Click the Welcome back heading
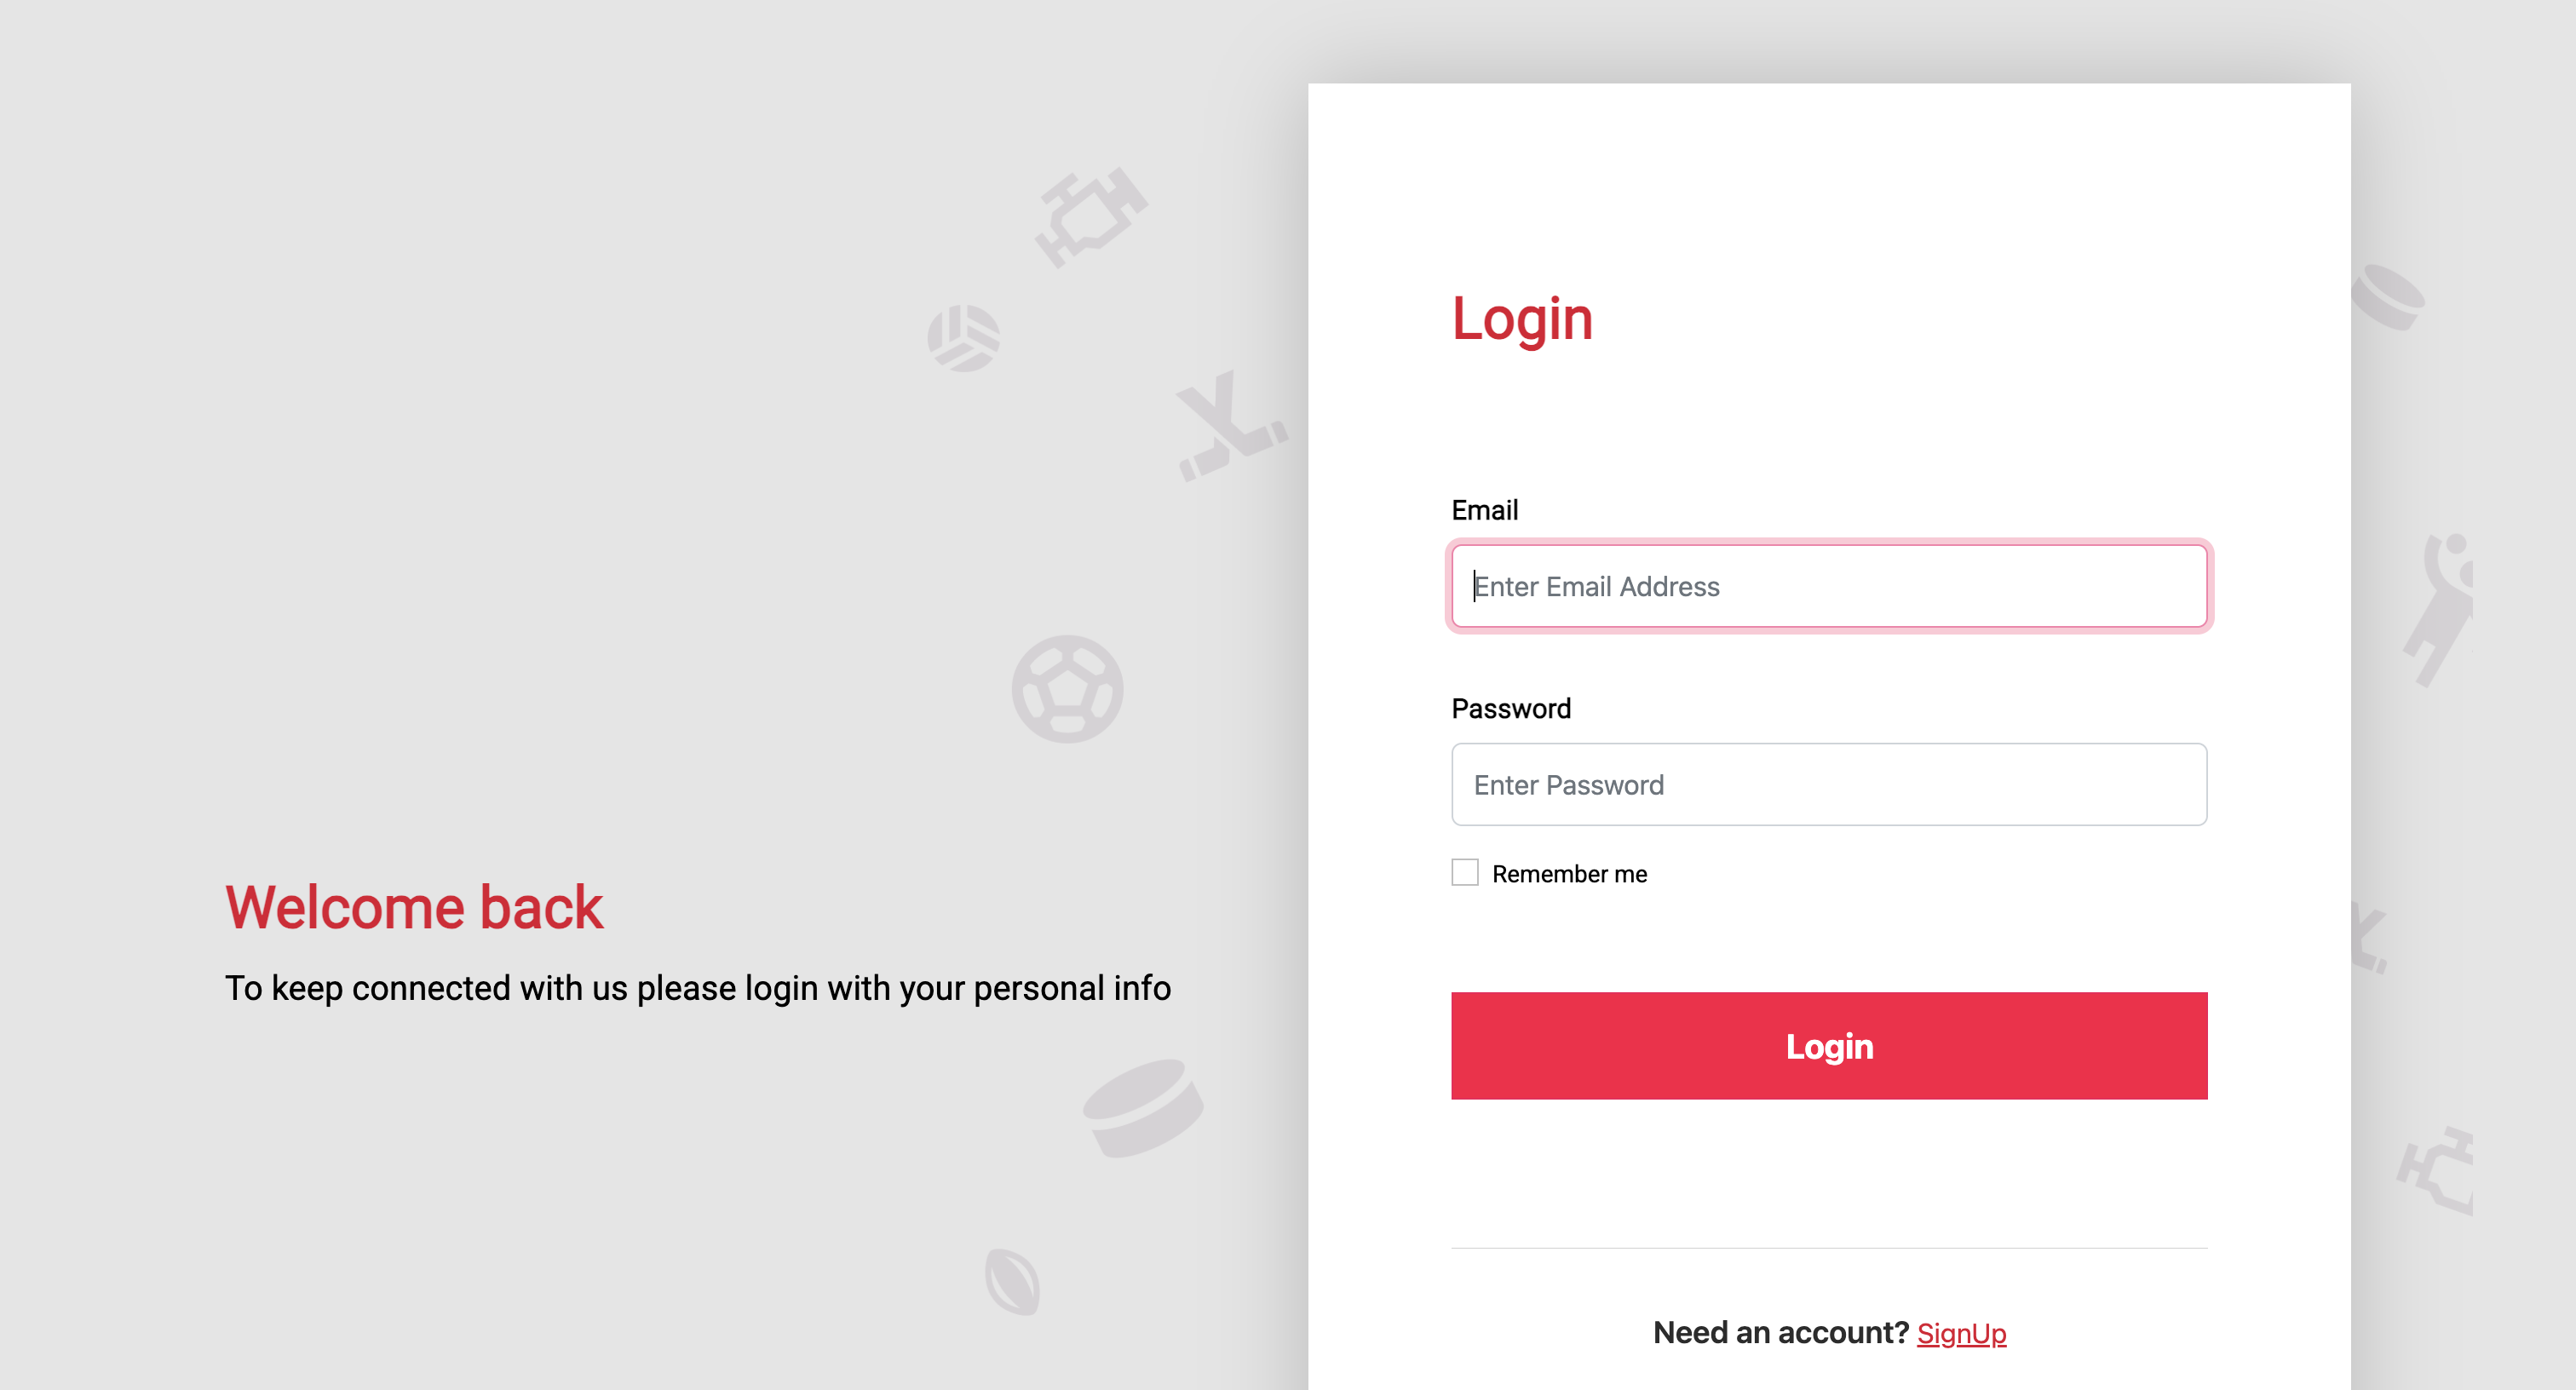 coord(414,907)
